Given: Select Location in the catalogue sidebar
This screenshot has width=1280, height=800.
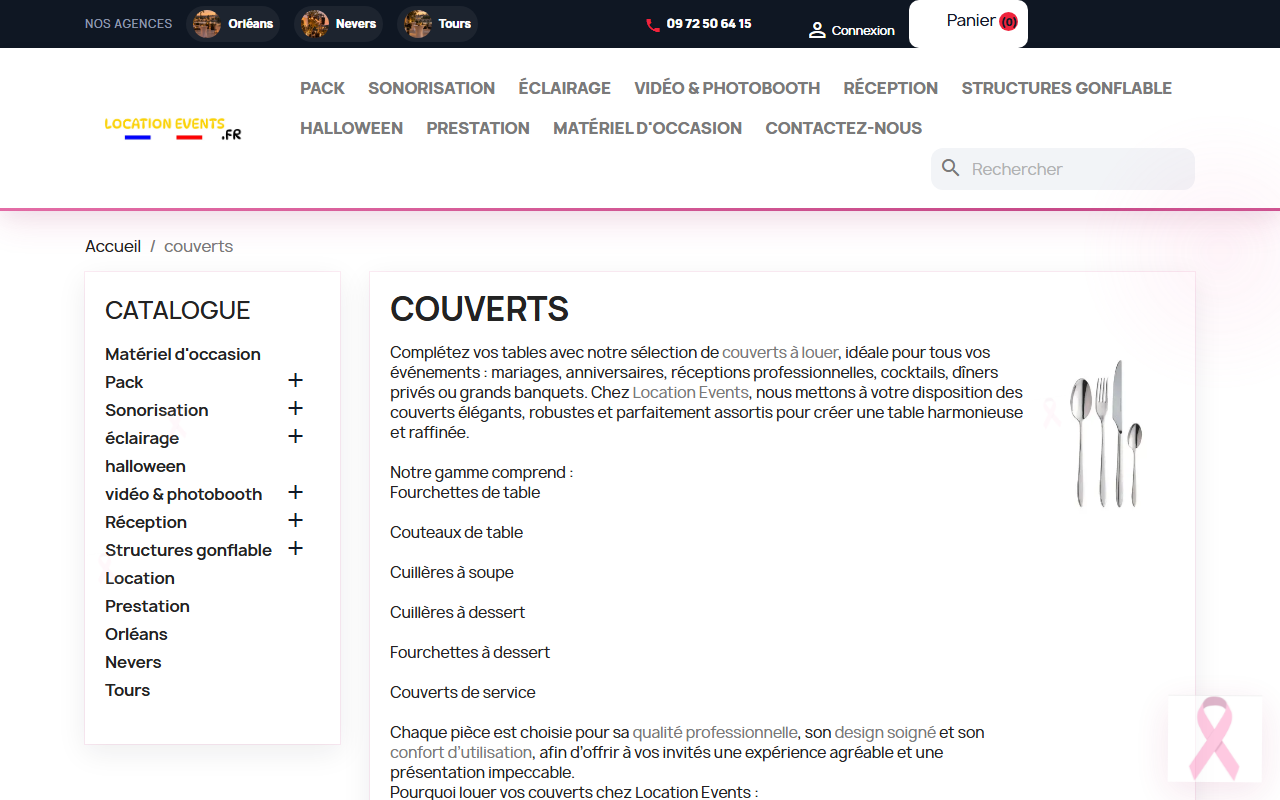Looking at the screenshot, I should pos(140,578).
